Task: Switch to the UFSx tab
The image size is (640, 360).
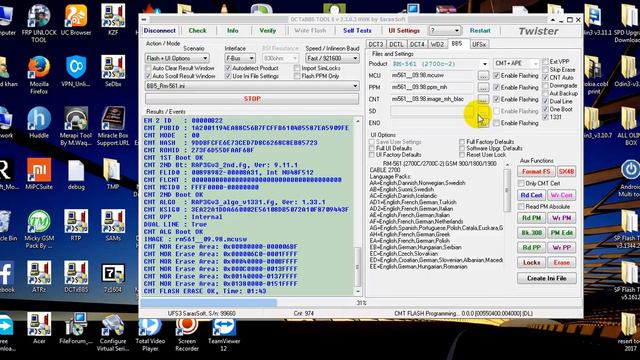Action: point(479,44)
